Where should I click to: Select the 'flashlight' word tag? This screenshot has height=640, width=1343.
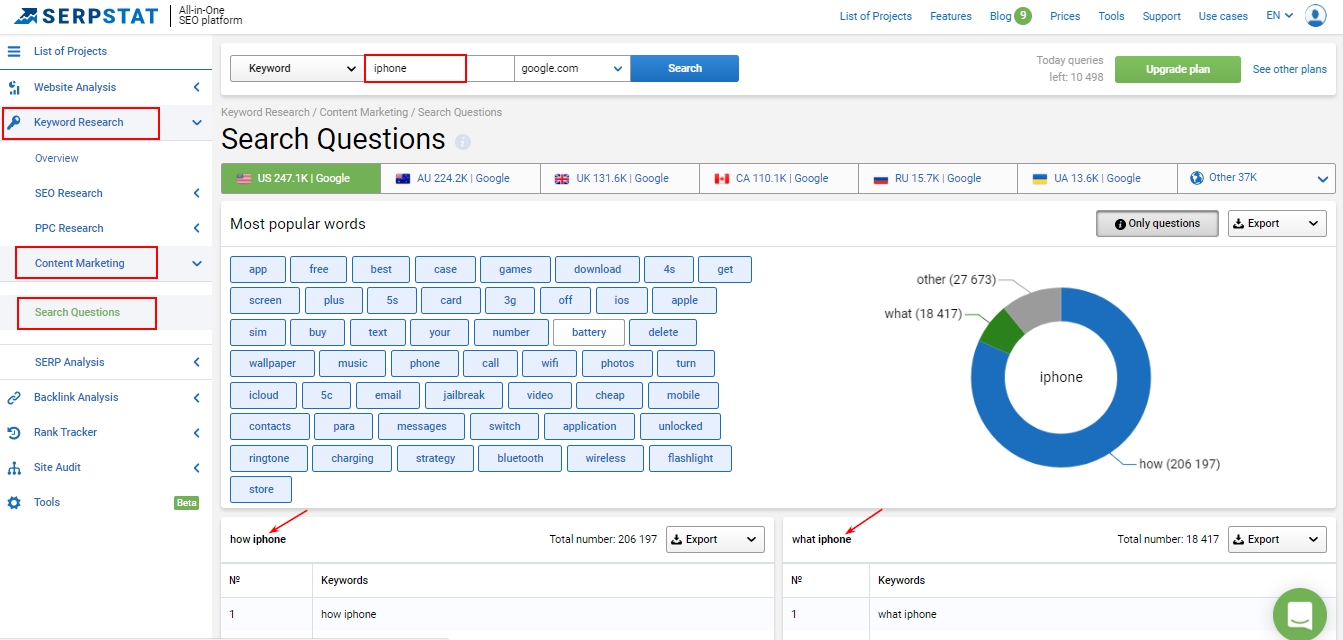coord(691,458)
